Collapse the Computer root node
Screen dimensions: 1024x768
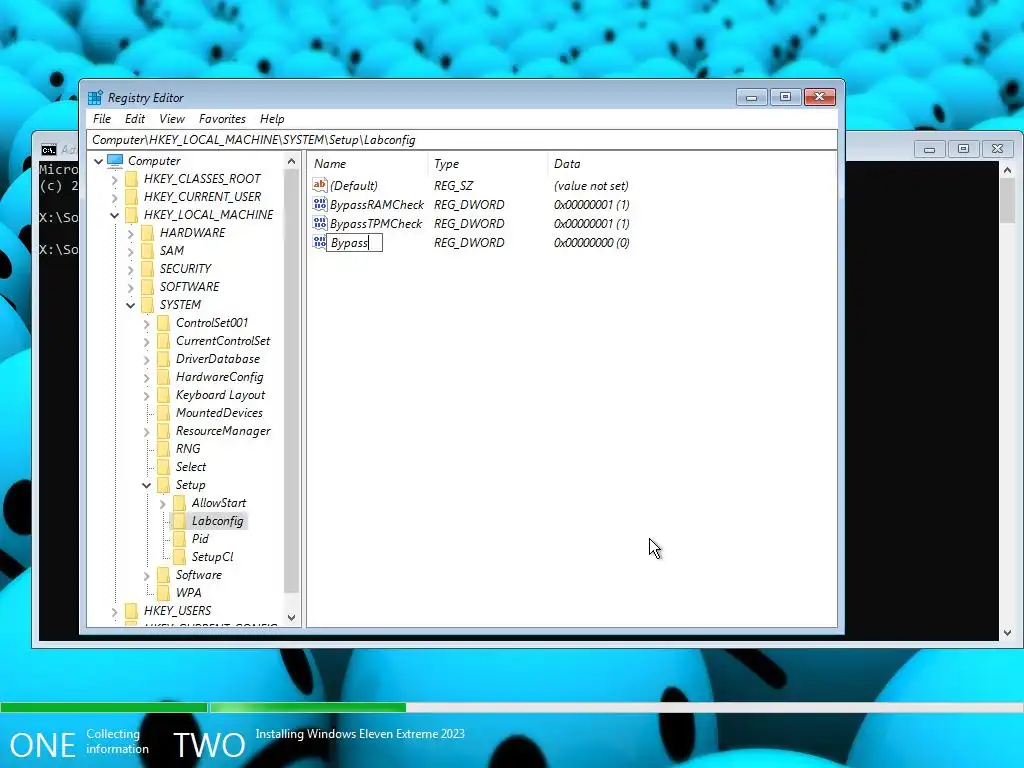pyautogui.click(x=99, y=161)
